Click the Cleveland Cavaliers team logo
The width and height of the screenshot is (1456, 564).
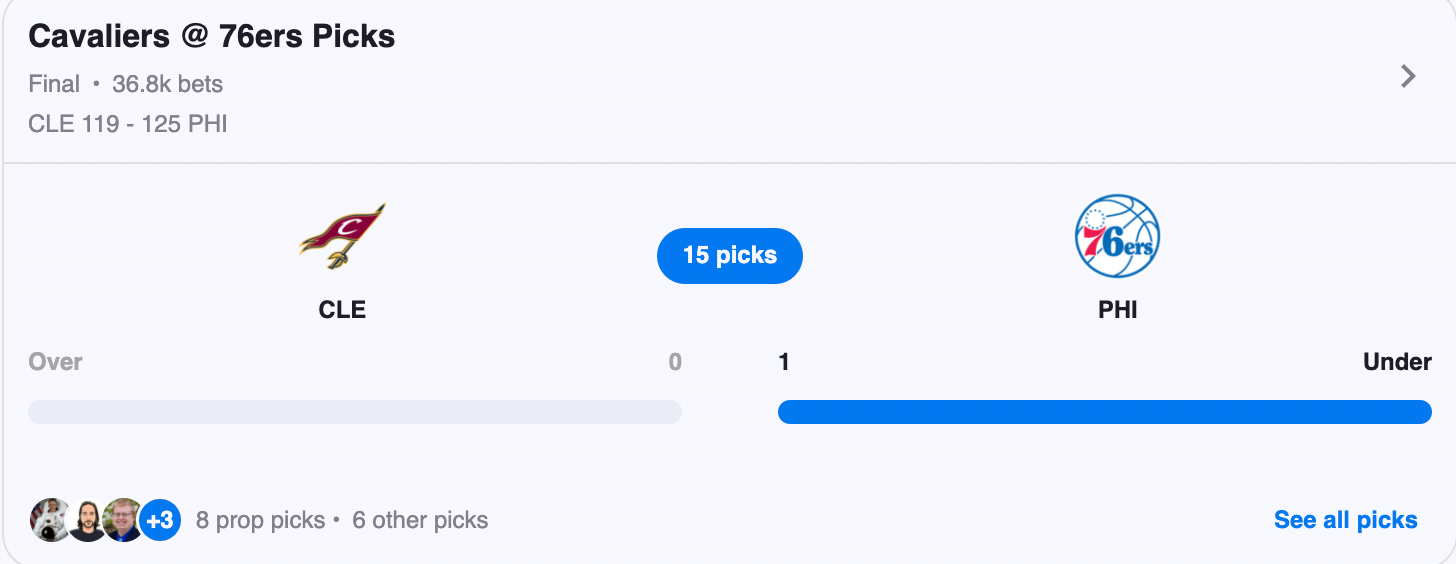click(x=342, y=236)
